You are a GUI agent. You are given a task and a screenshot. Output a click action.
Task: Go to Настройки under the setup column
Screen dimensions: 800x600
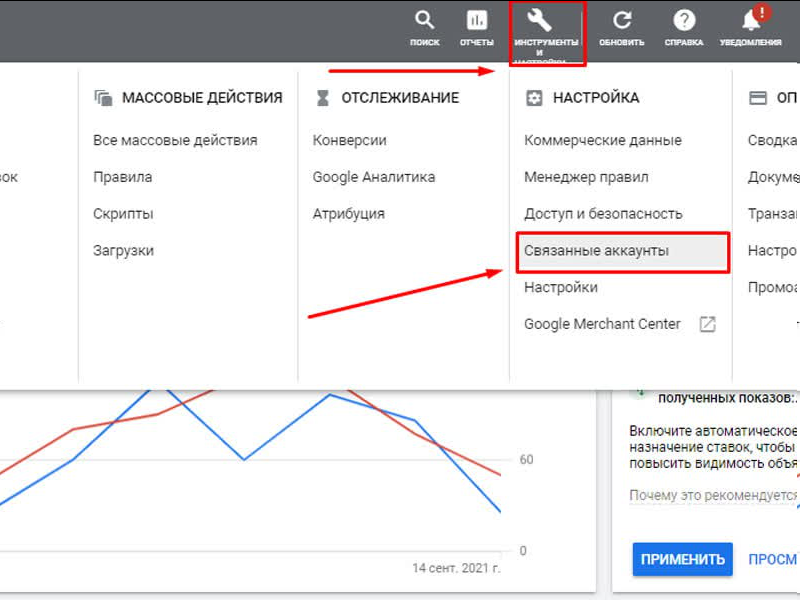coord(561,288)
